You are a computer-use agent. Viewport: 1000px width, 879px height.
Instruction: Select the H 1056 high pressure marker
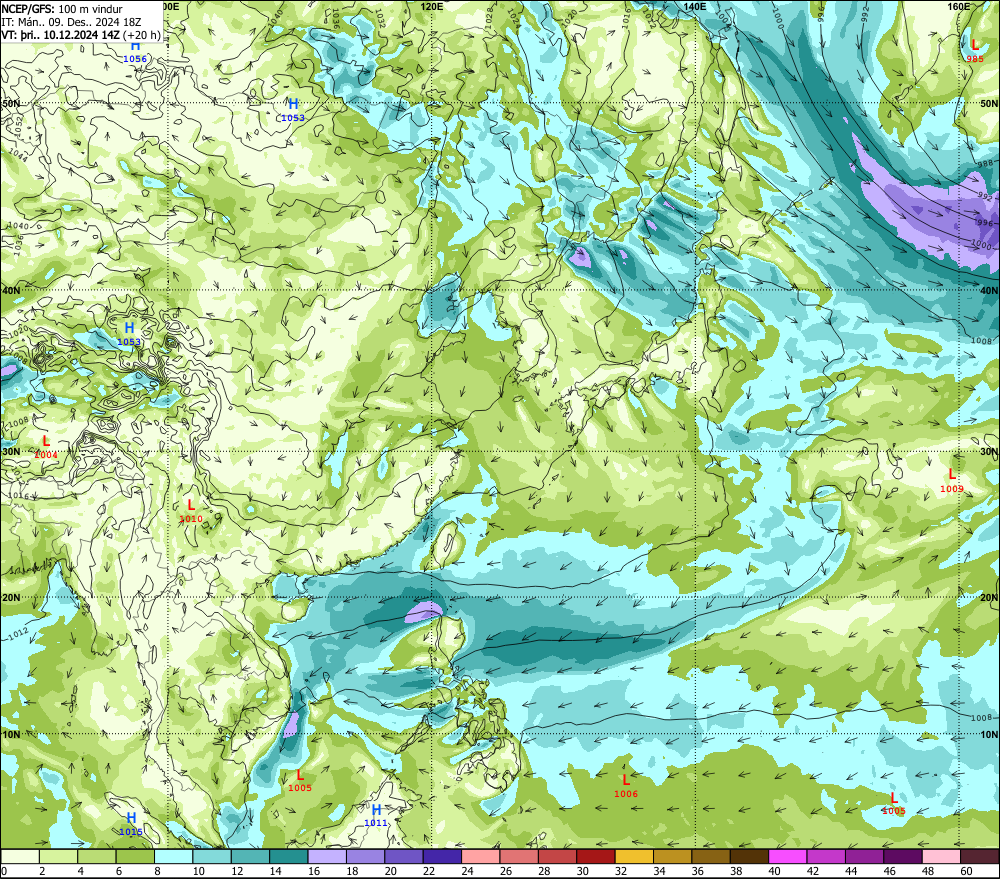pos(135,52)
